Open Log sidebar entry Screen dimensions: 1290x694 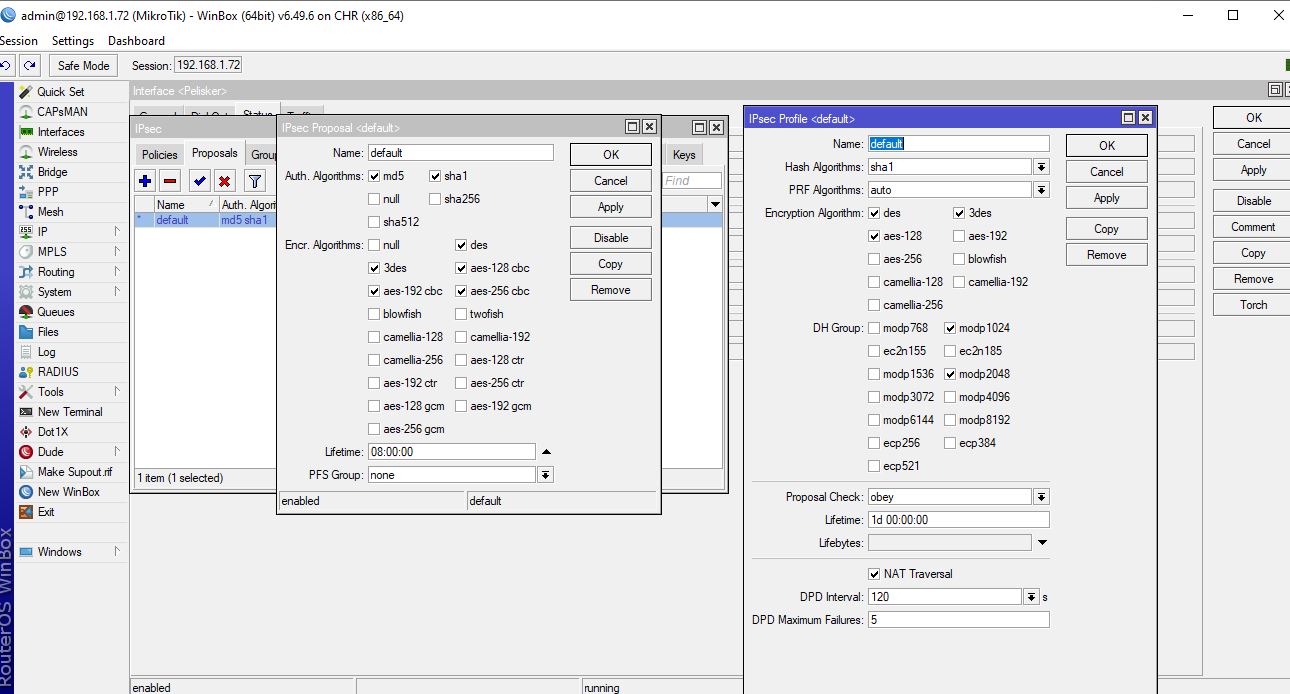[47, 352]
